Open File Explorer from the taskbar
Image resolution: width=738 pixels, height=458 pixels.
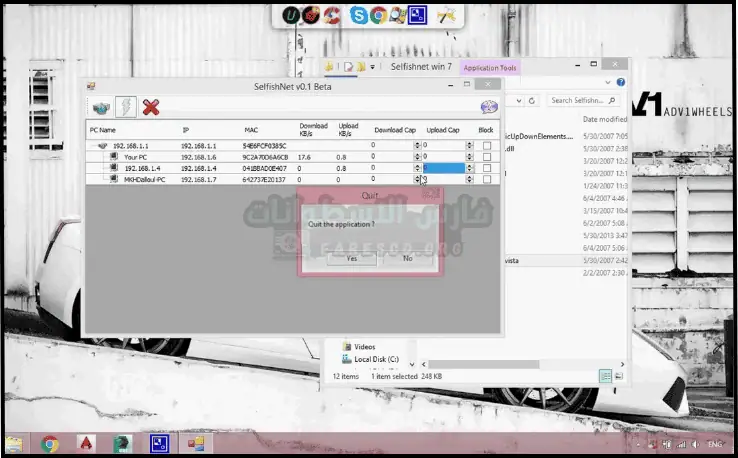point(14,444)
